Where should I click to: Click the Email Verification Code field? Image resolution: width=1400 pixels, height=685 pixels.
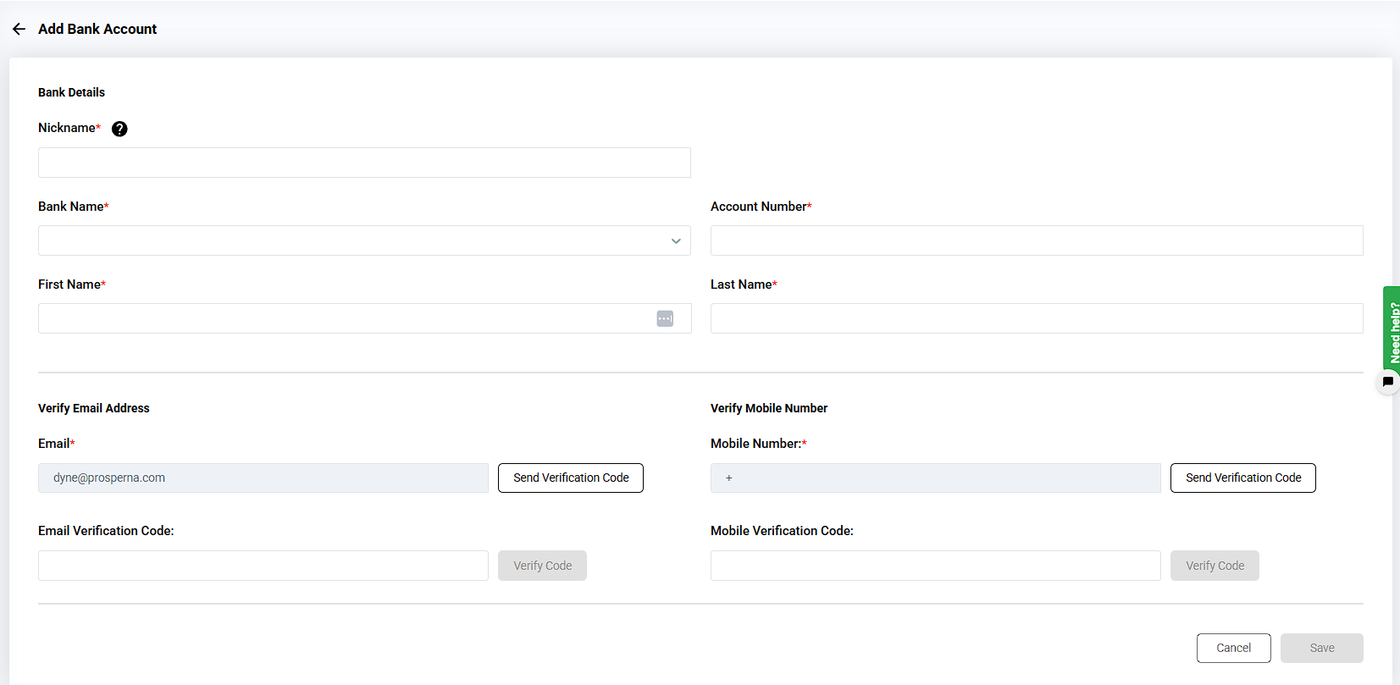(263, 566)
